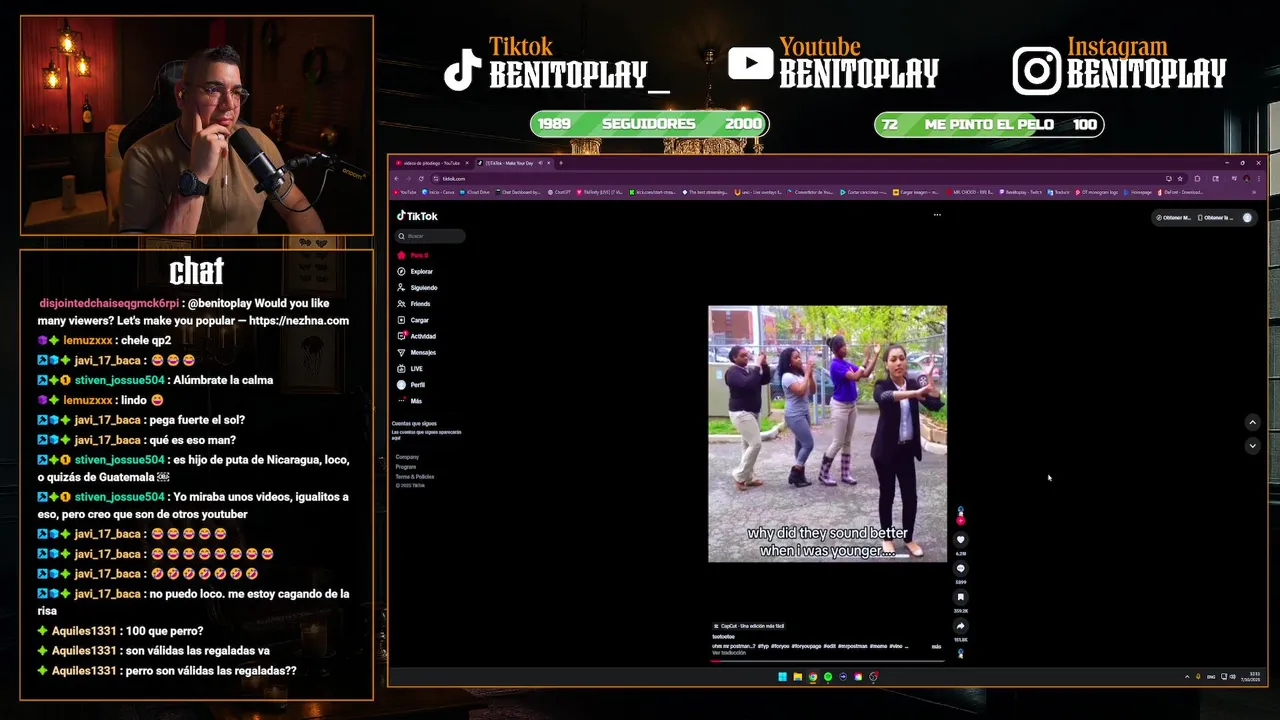Expand the Terms & Policies footer section
This screenshot has height=720, width=1280.
pyautogui.click(x=415, y=477)
